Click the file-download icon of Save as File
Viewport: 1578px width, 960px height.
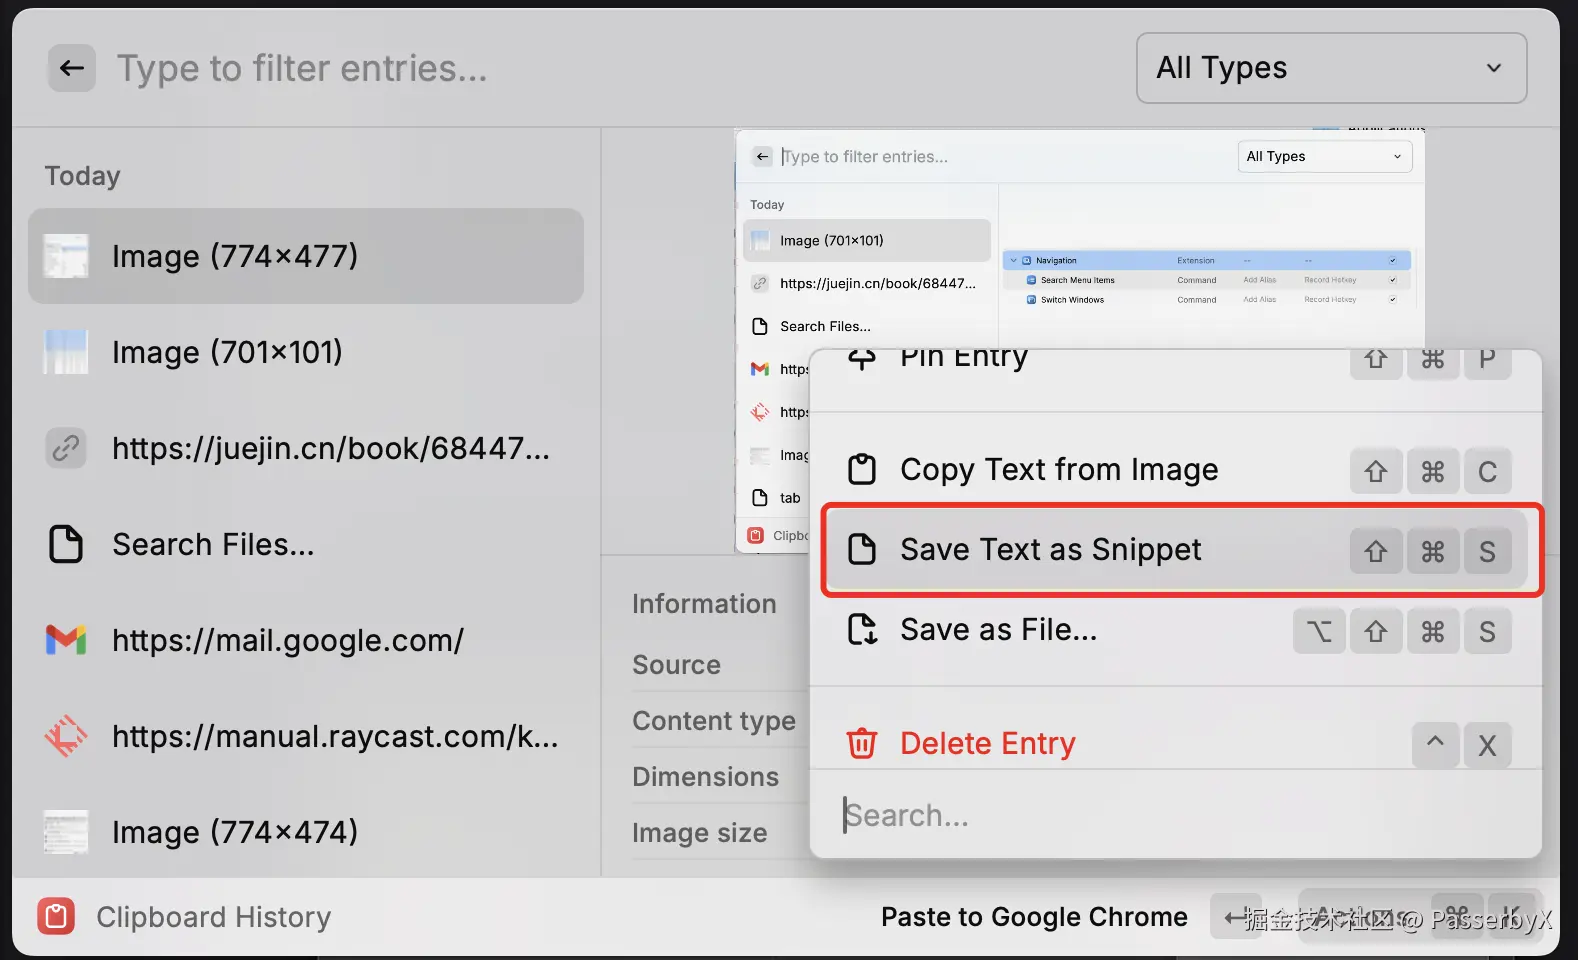862,630
